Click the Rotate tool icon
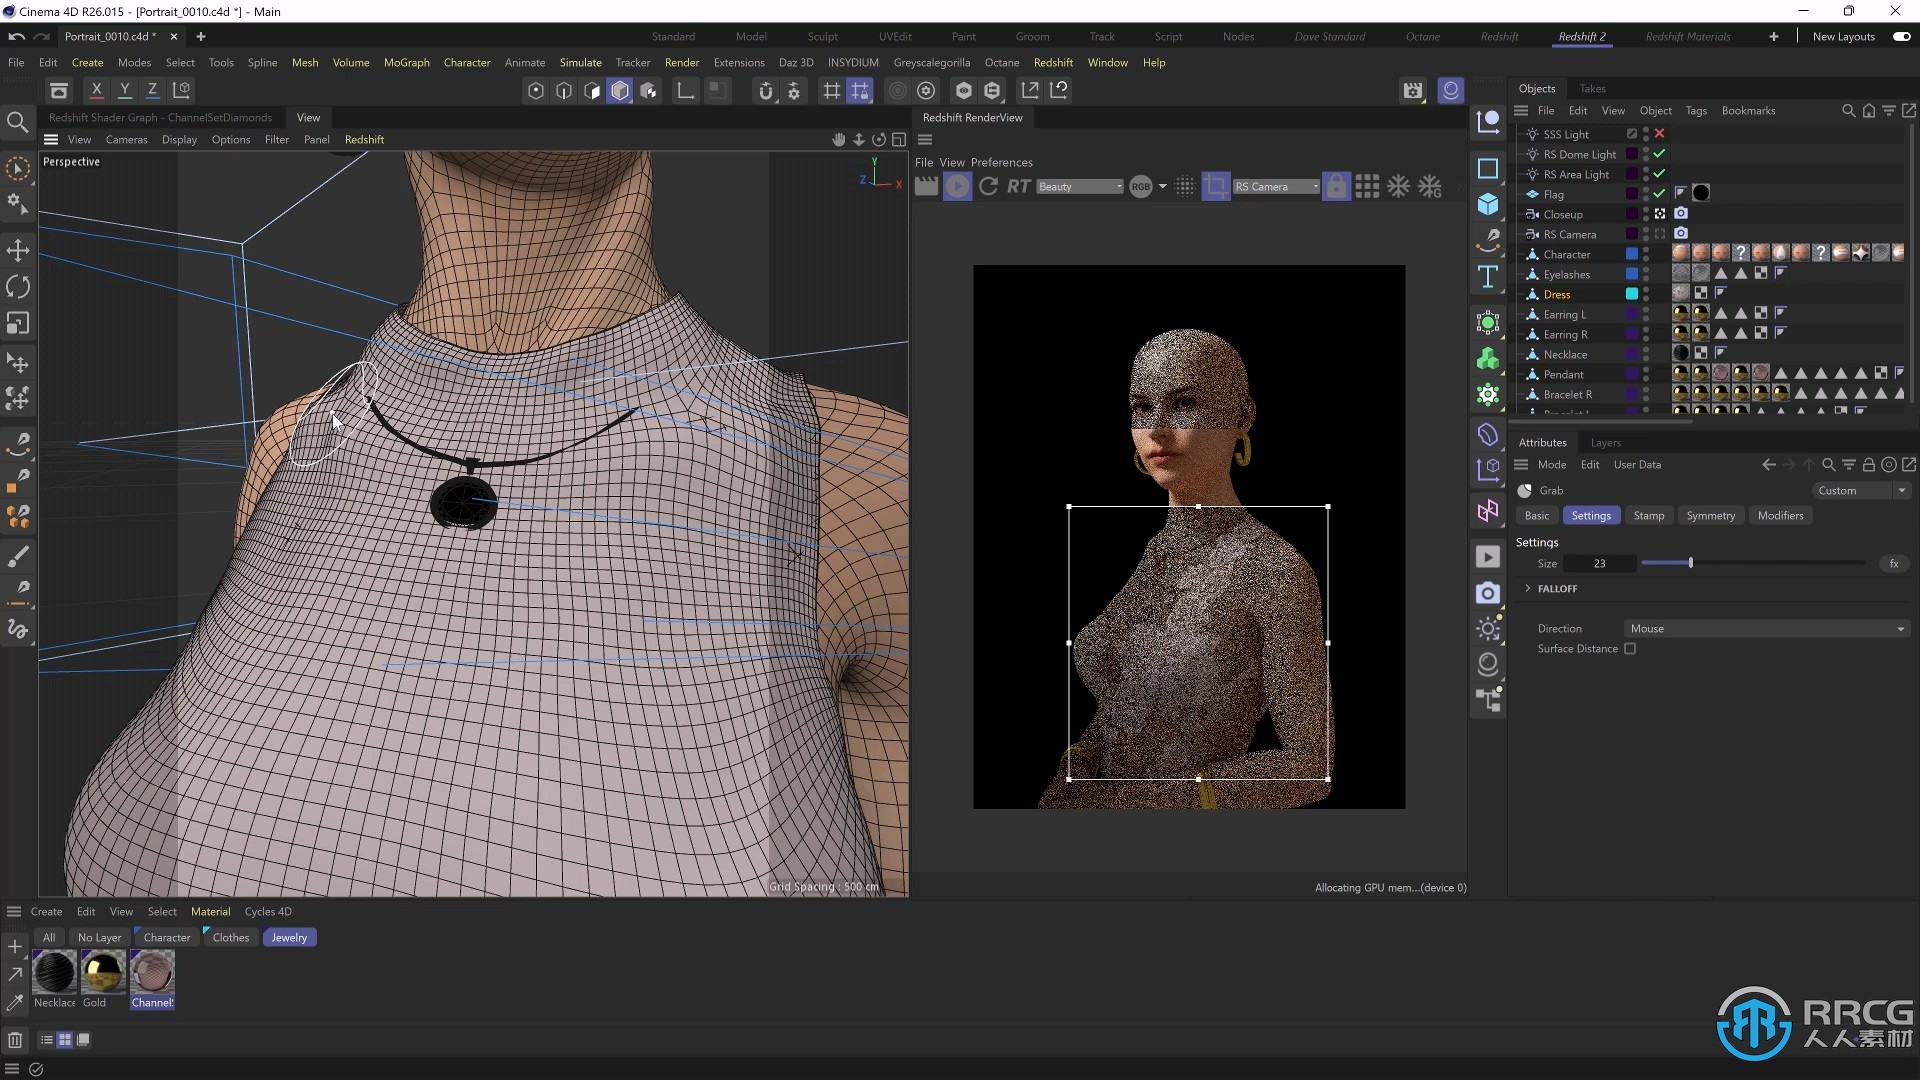Screen dimensions: 1920x1080 coord(20,286)
